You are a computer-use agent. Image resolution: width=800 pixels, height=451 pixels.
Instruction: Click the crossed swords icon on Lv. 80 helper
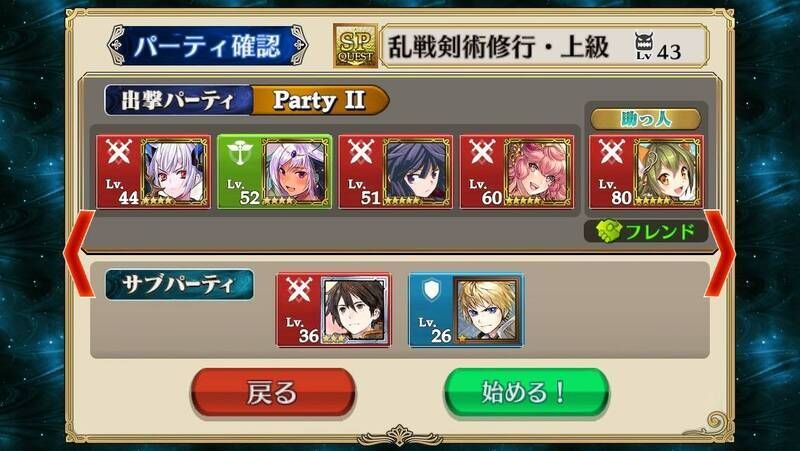click(611, 152)
